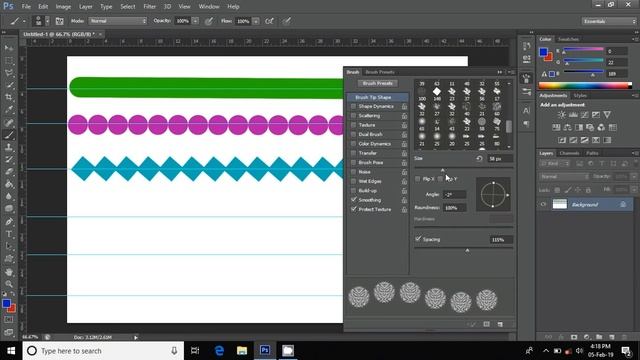Open the Character panel icon
Viewport: 640px width, 360px height.
[x=527, y=110]
